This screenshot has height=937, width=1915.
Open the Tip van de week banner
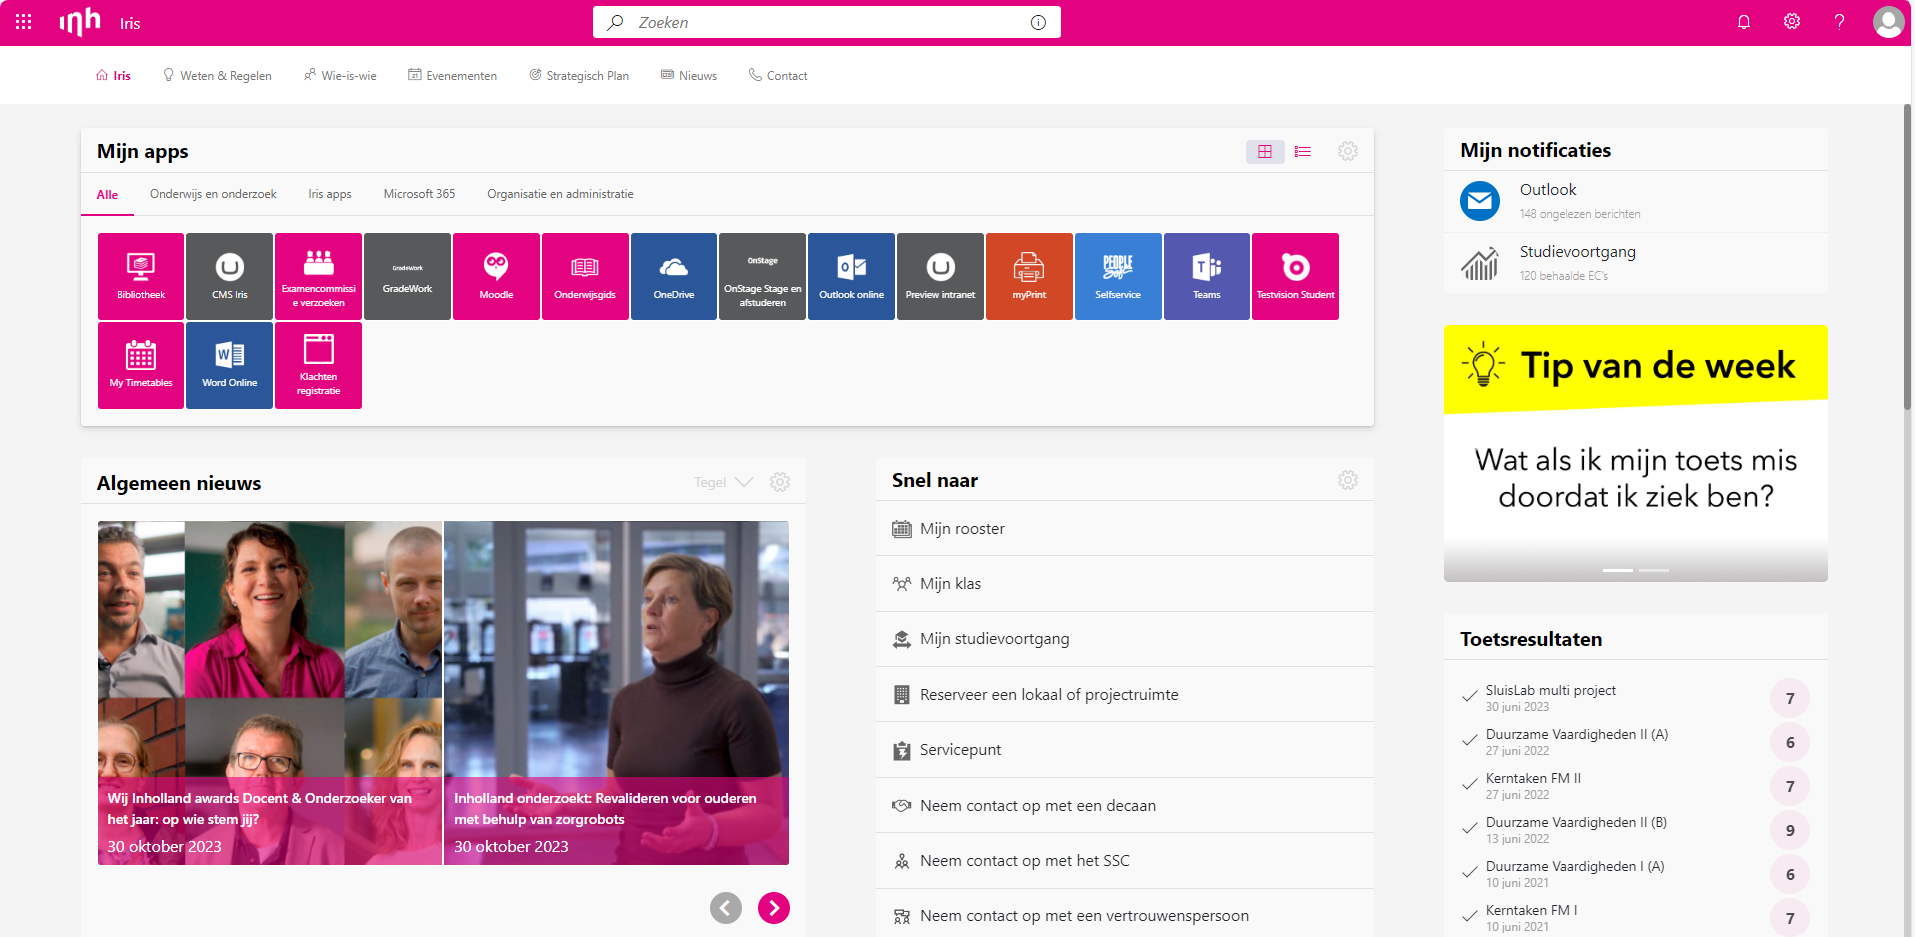[x=1636, y=453]
